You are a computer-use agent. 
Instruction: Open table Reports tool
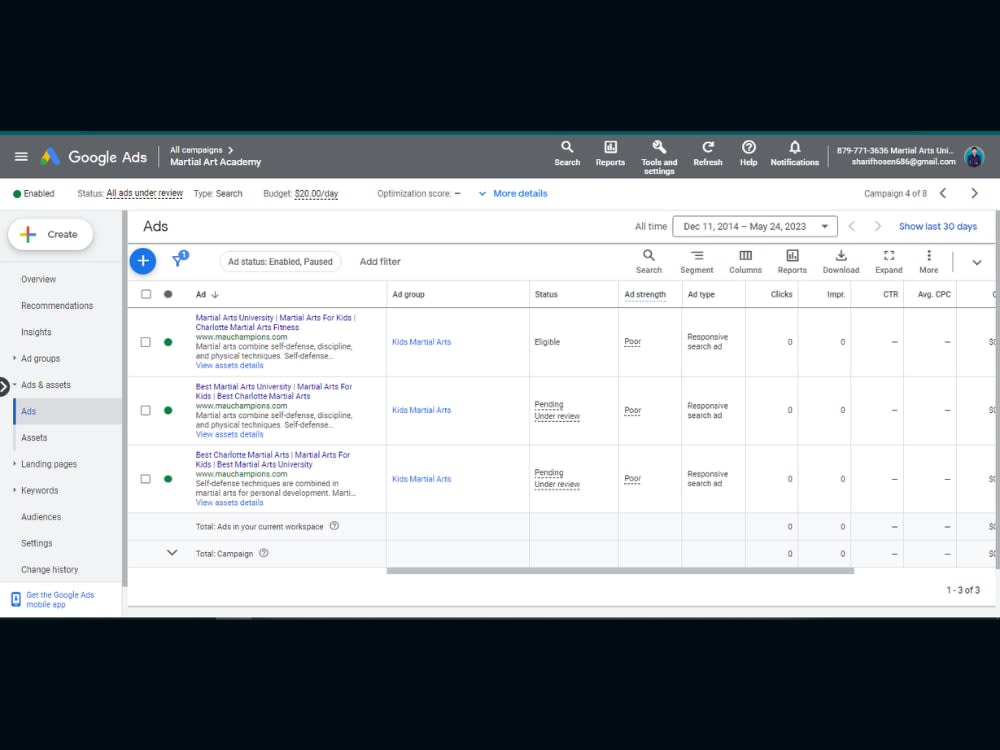click(x=792, y=261)
